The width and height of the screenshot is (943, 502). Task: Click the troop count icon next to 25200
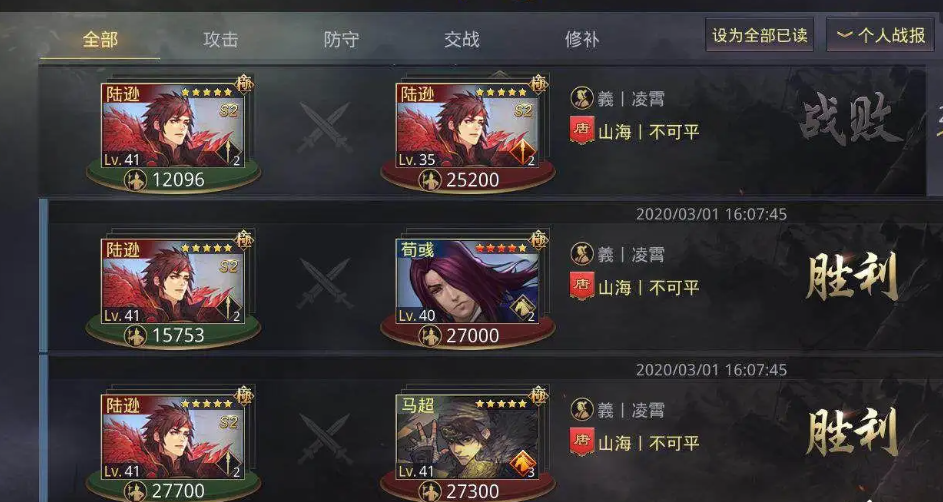429,180
